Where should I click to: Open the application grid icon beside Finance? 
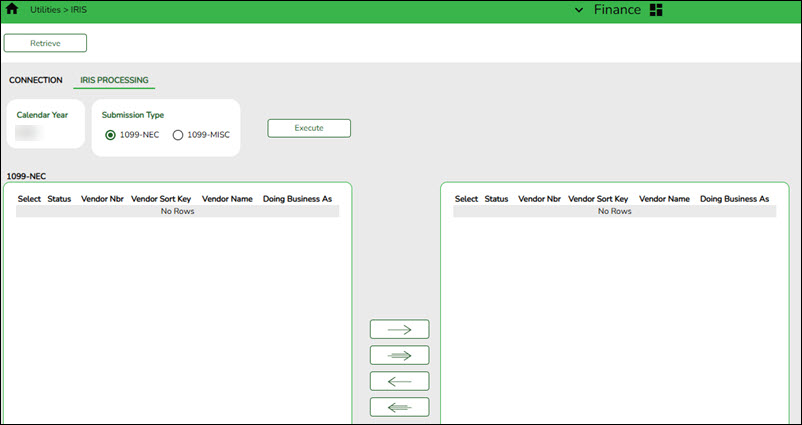[x=656, y=10]
